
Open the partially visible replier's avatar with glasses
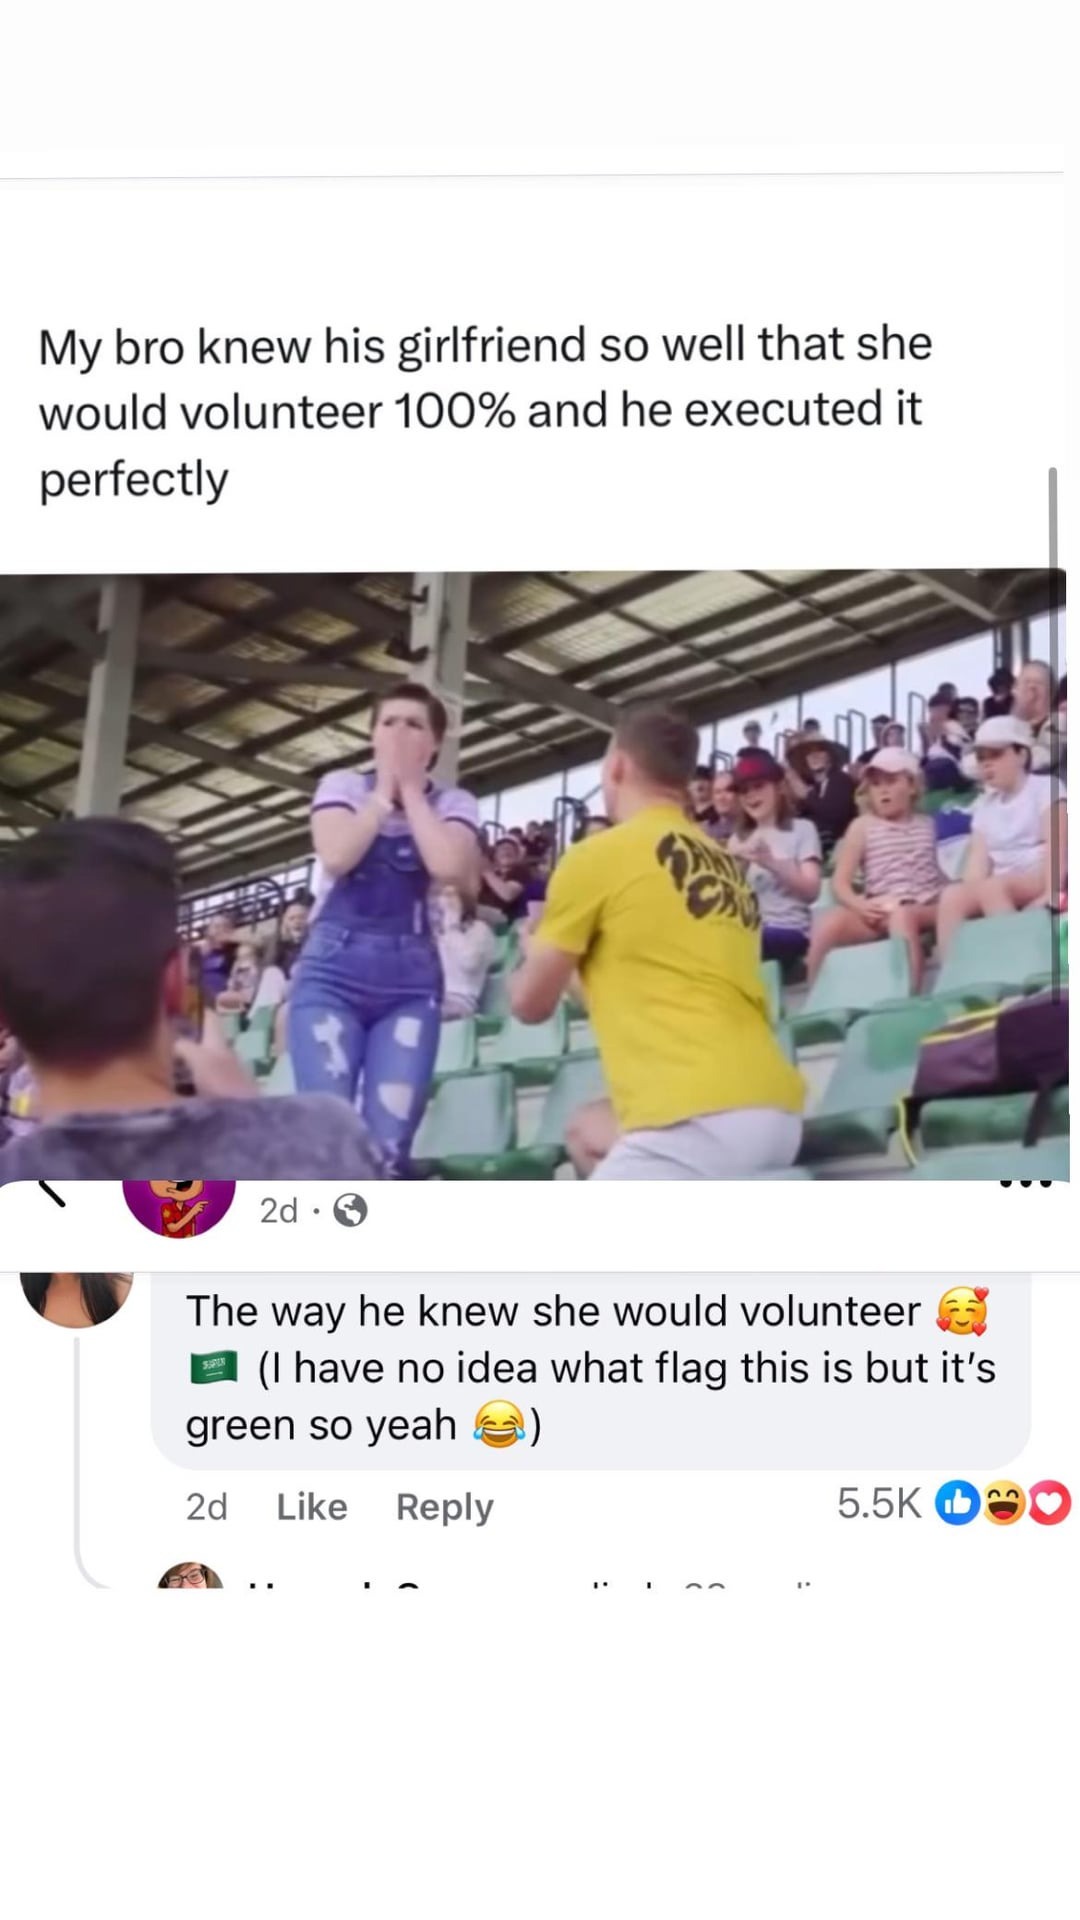pos(190,1575)
